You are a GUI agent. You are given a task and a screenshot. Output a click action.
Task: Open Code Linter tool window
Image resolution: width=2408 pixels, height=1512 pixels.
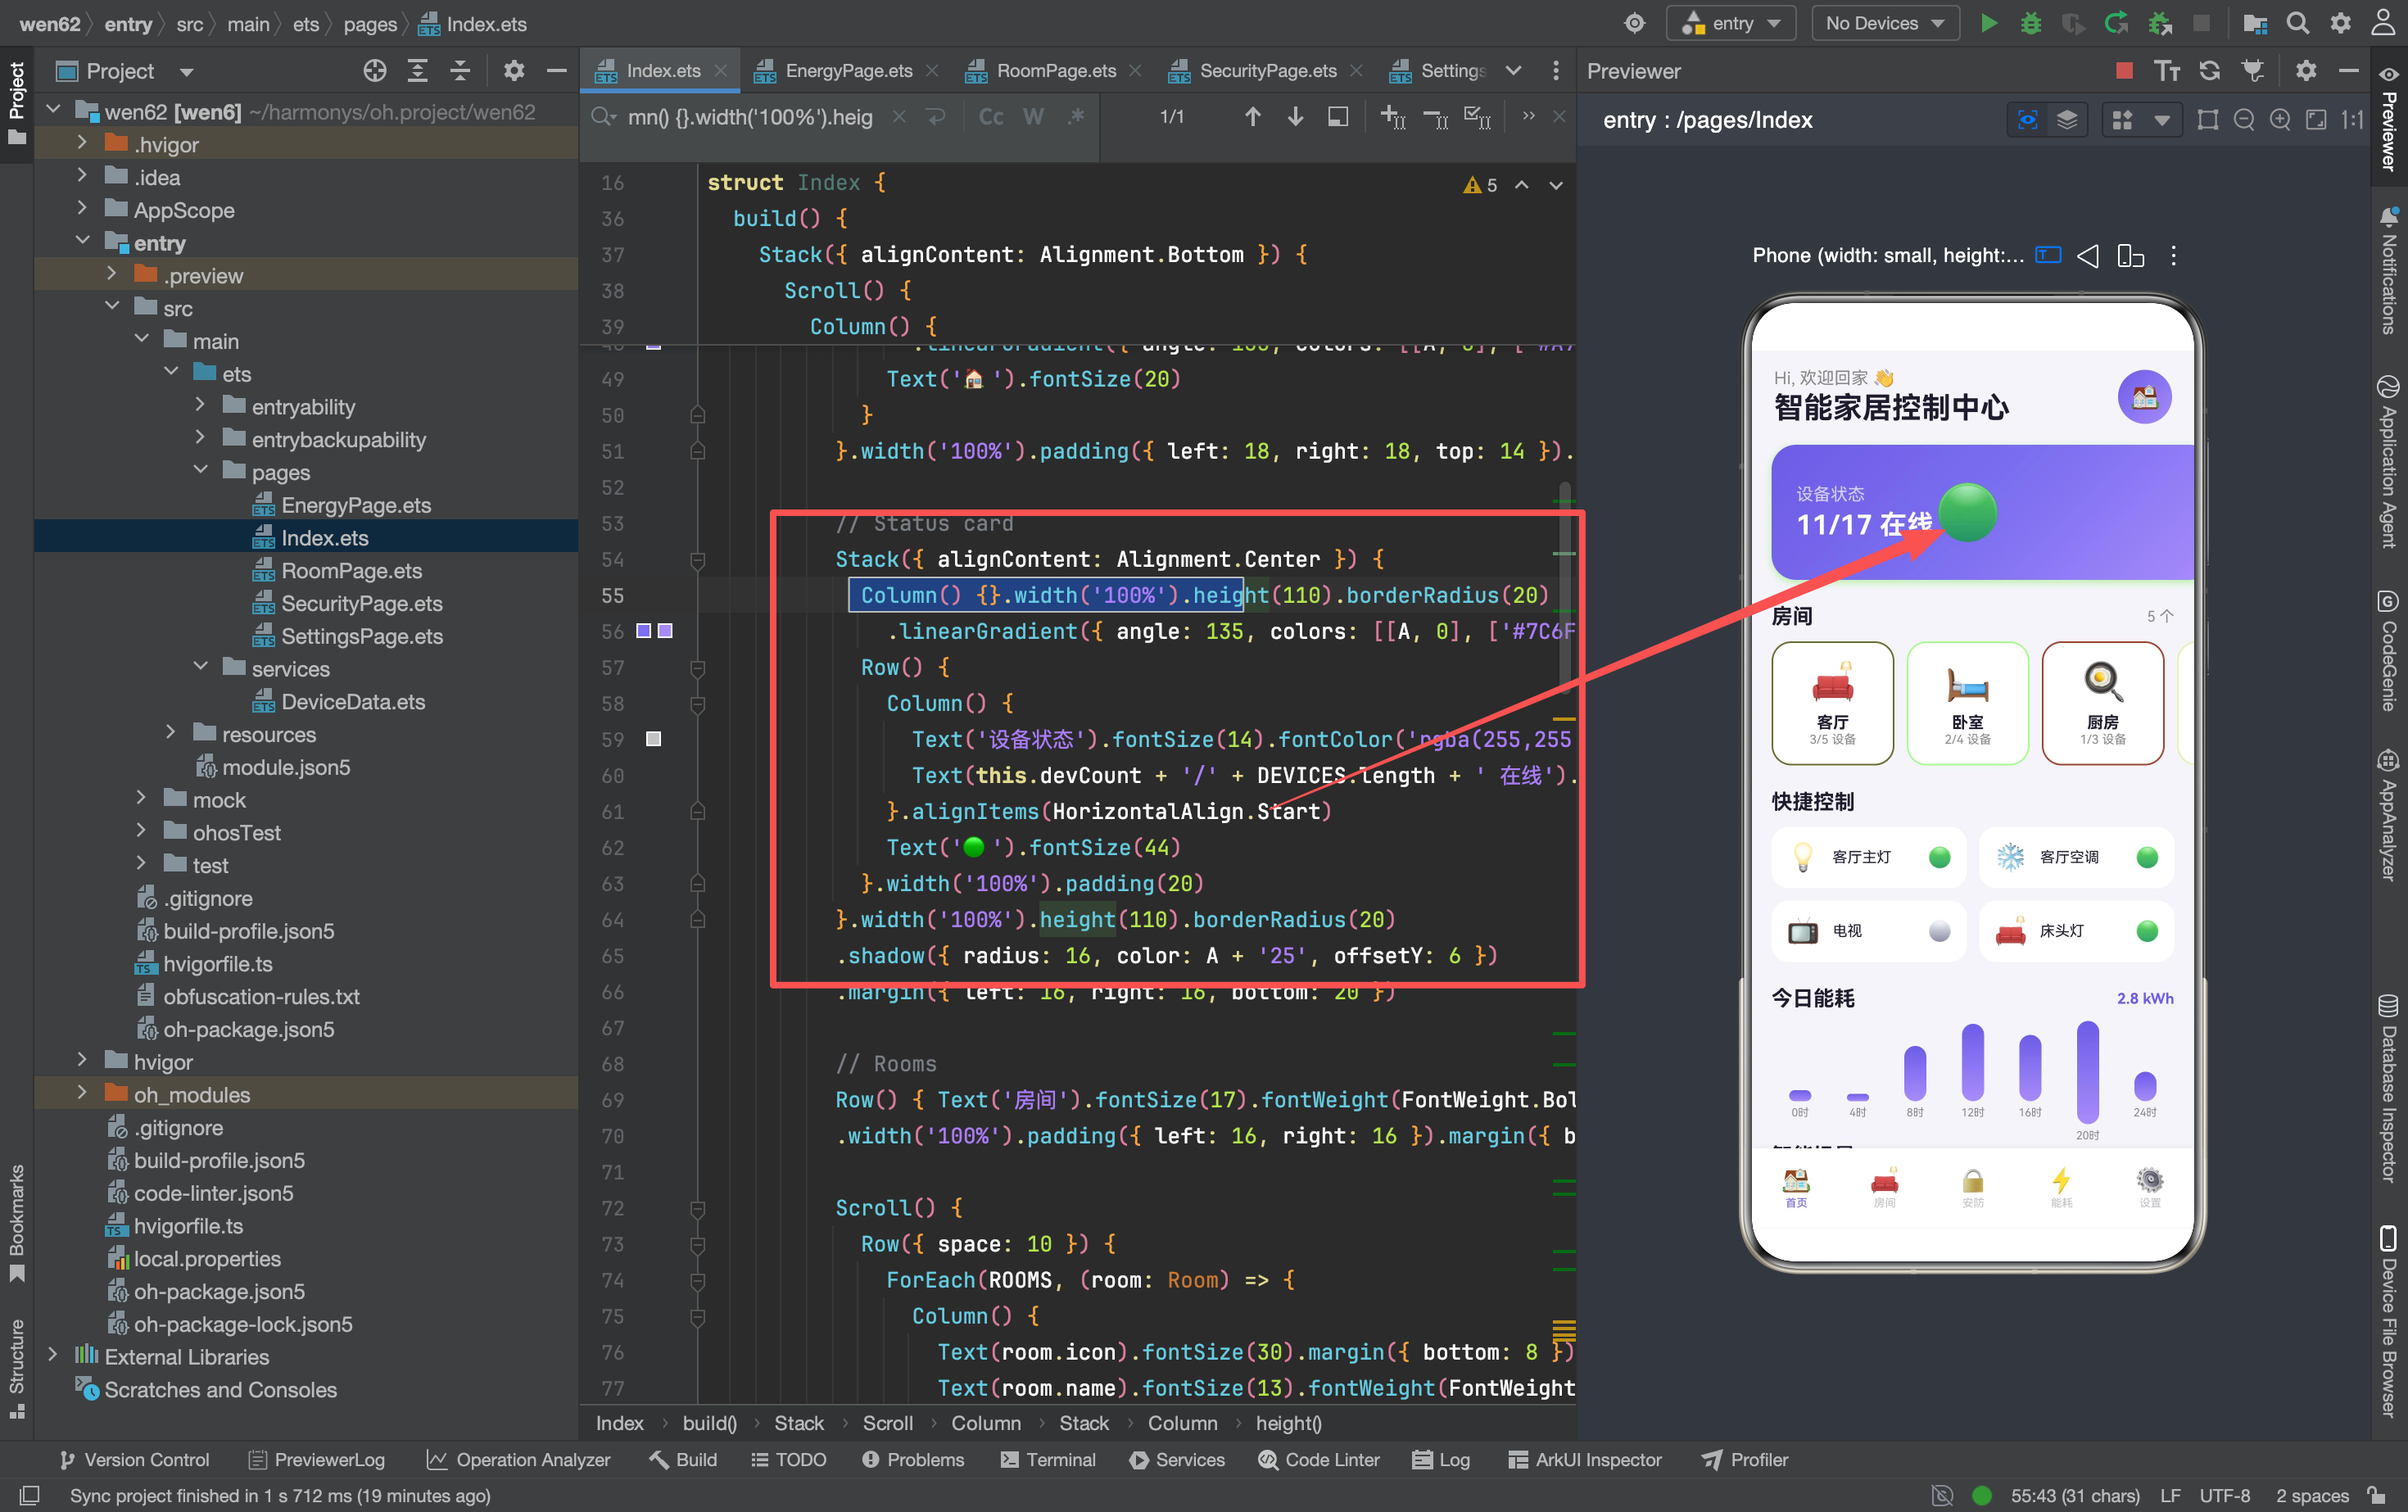(1319, 1459)
